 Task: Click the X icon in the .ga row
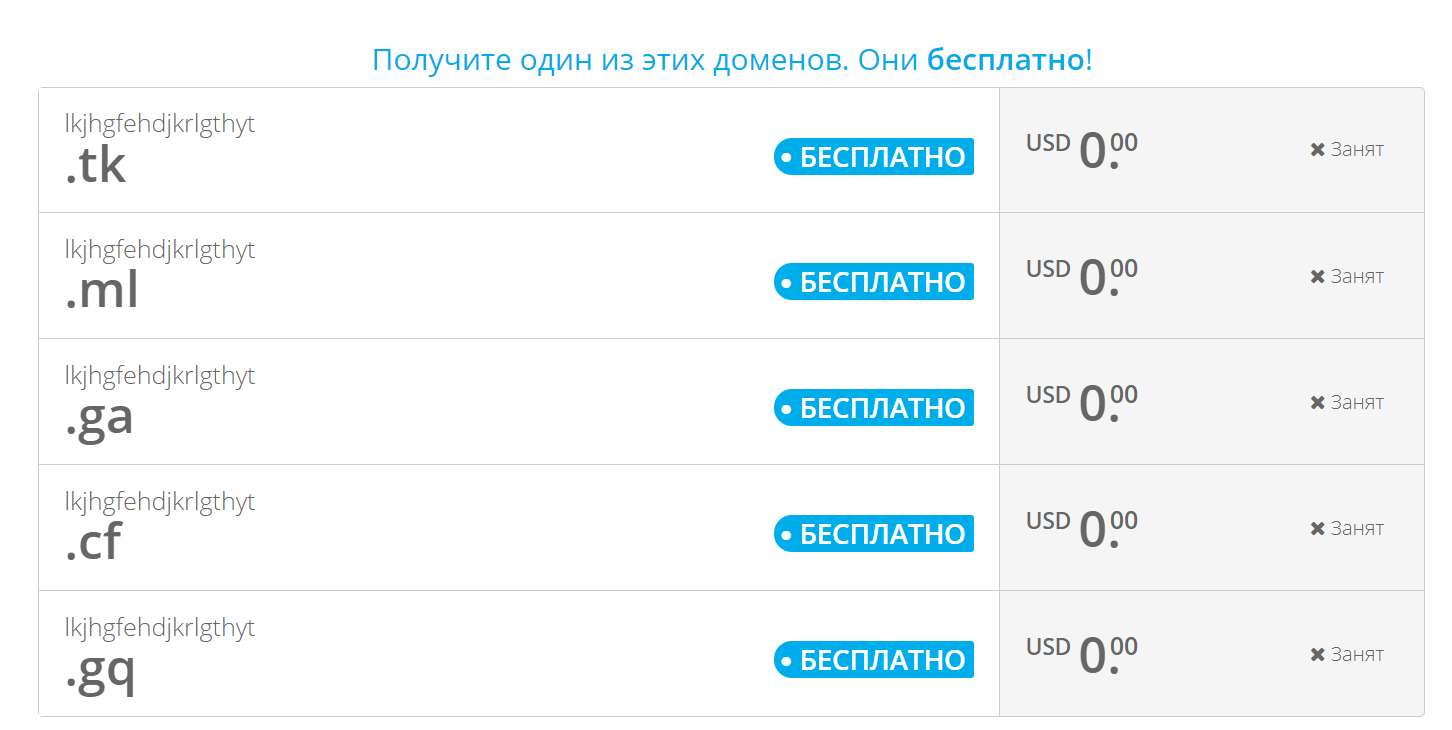pyautogui.click(x=1317, y=403)
